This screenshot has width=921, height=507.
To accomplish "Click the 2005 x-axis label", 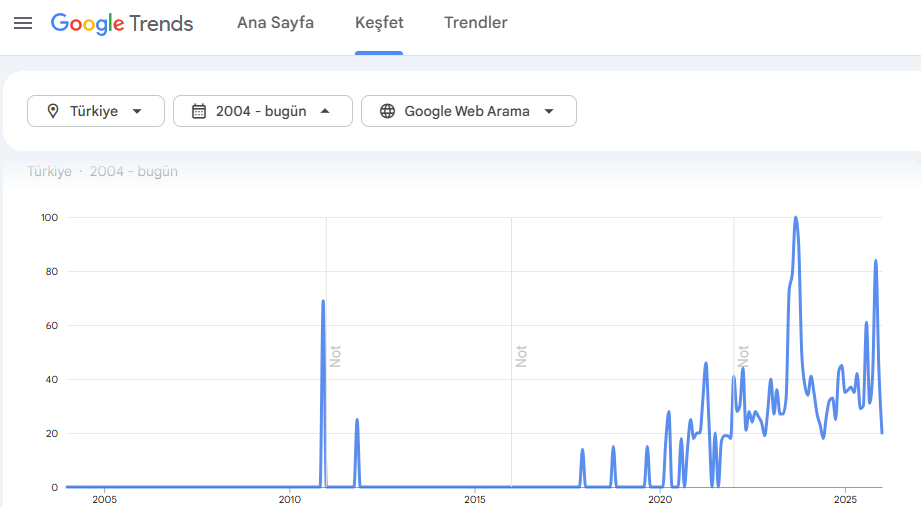I will click(105, 499).
